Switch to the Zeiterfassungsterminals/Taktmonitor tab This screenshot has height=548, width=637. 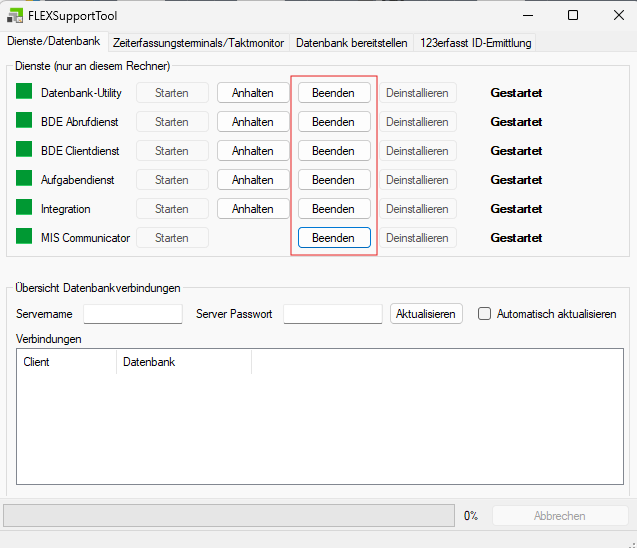pos(199,42)
